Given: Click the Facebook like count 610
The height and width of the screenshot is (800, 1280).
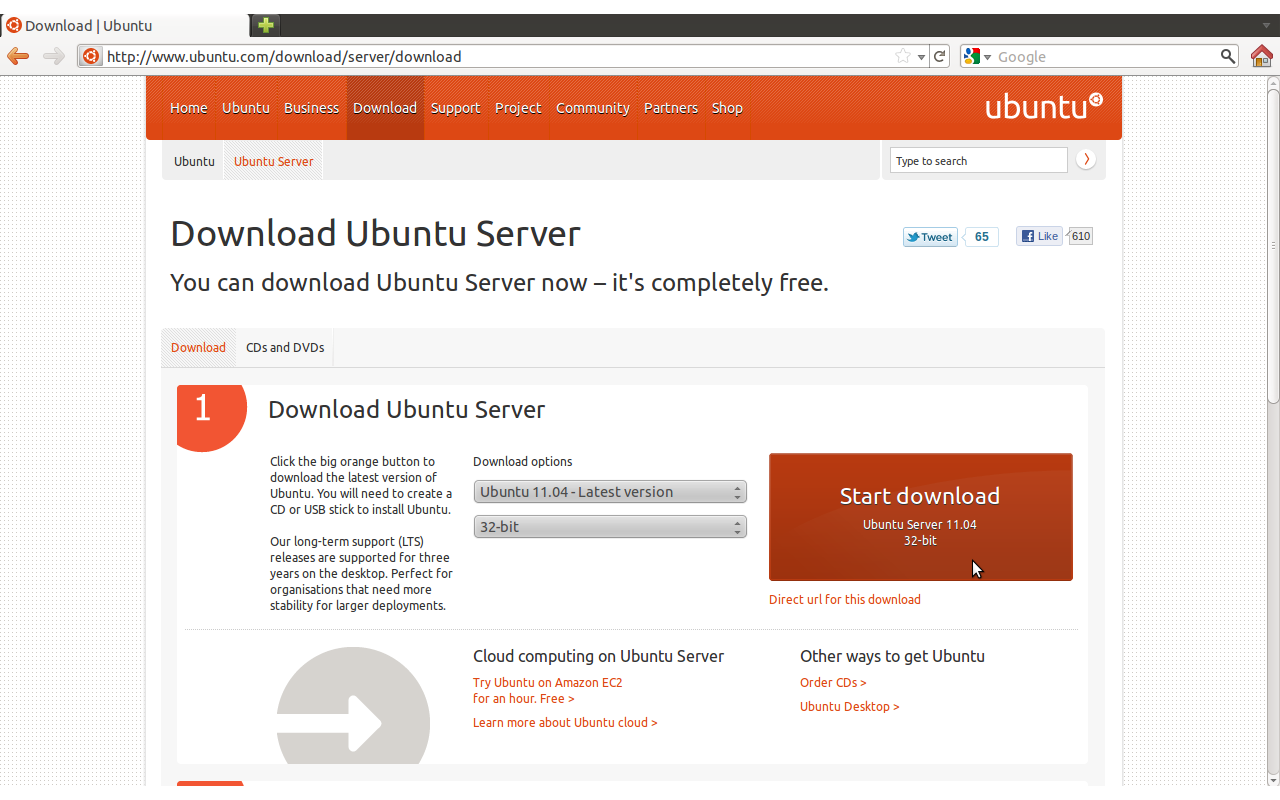Looking at the screenshot, I should point(1081,236).
